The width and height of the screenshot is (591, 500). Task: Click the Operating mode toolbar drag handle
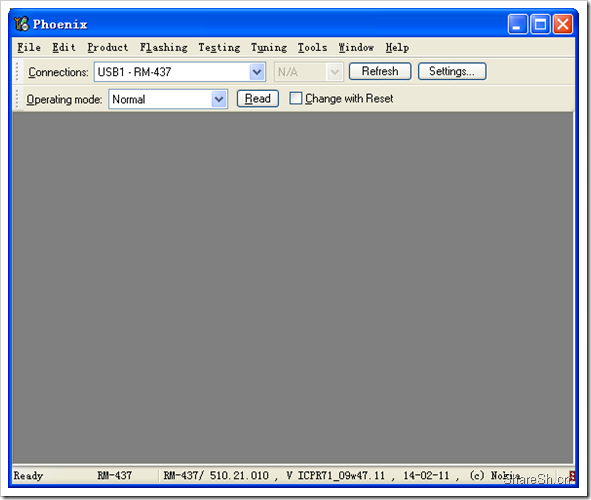tap(17, 99)
